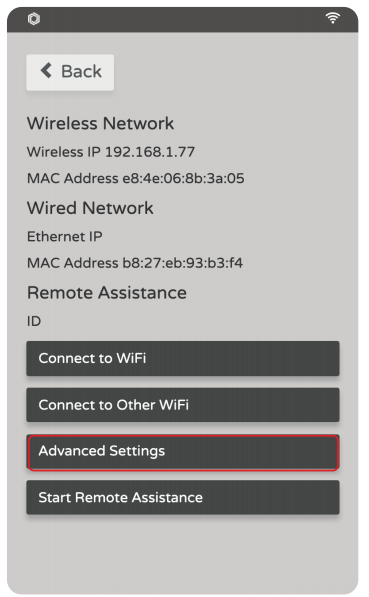369x597 pixels.
Task: Click the Wireless IP label text
Action: pyautogui.click(x=64, y=152)
